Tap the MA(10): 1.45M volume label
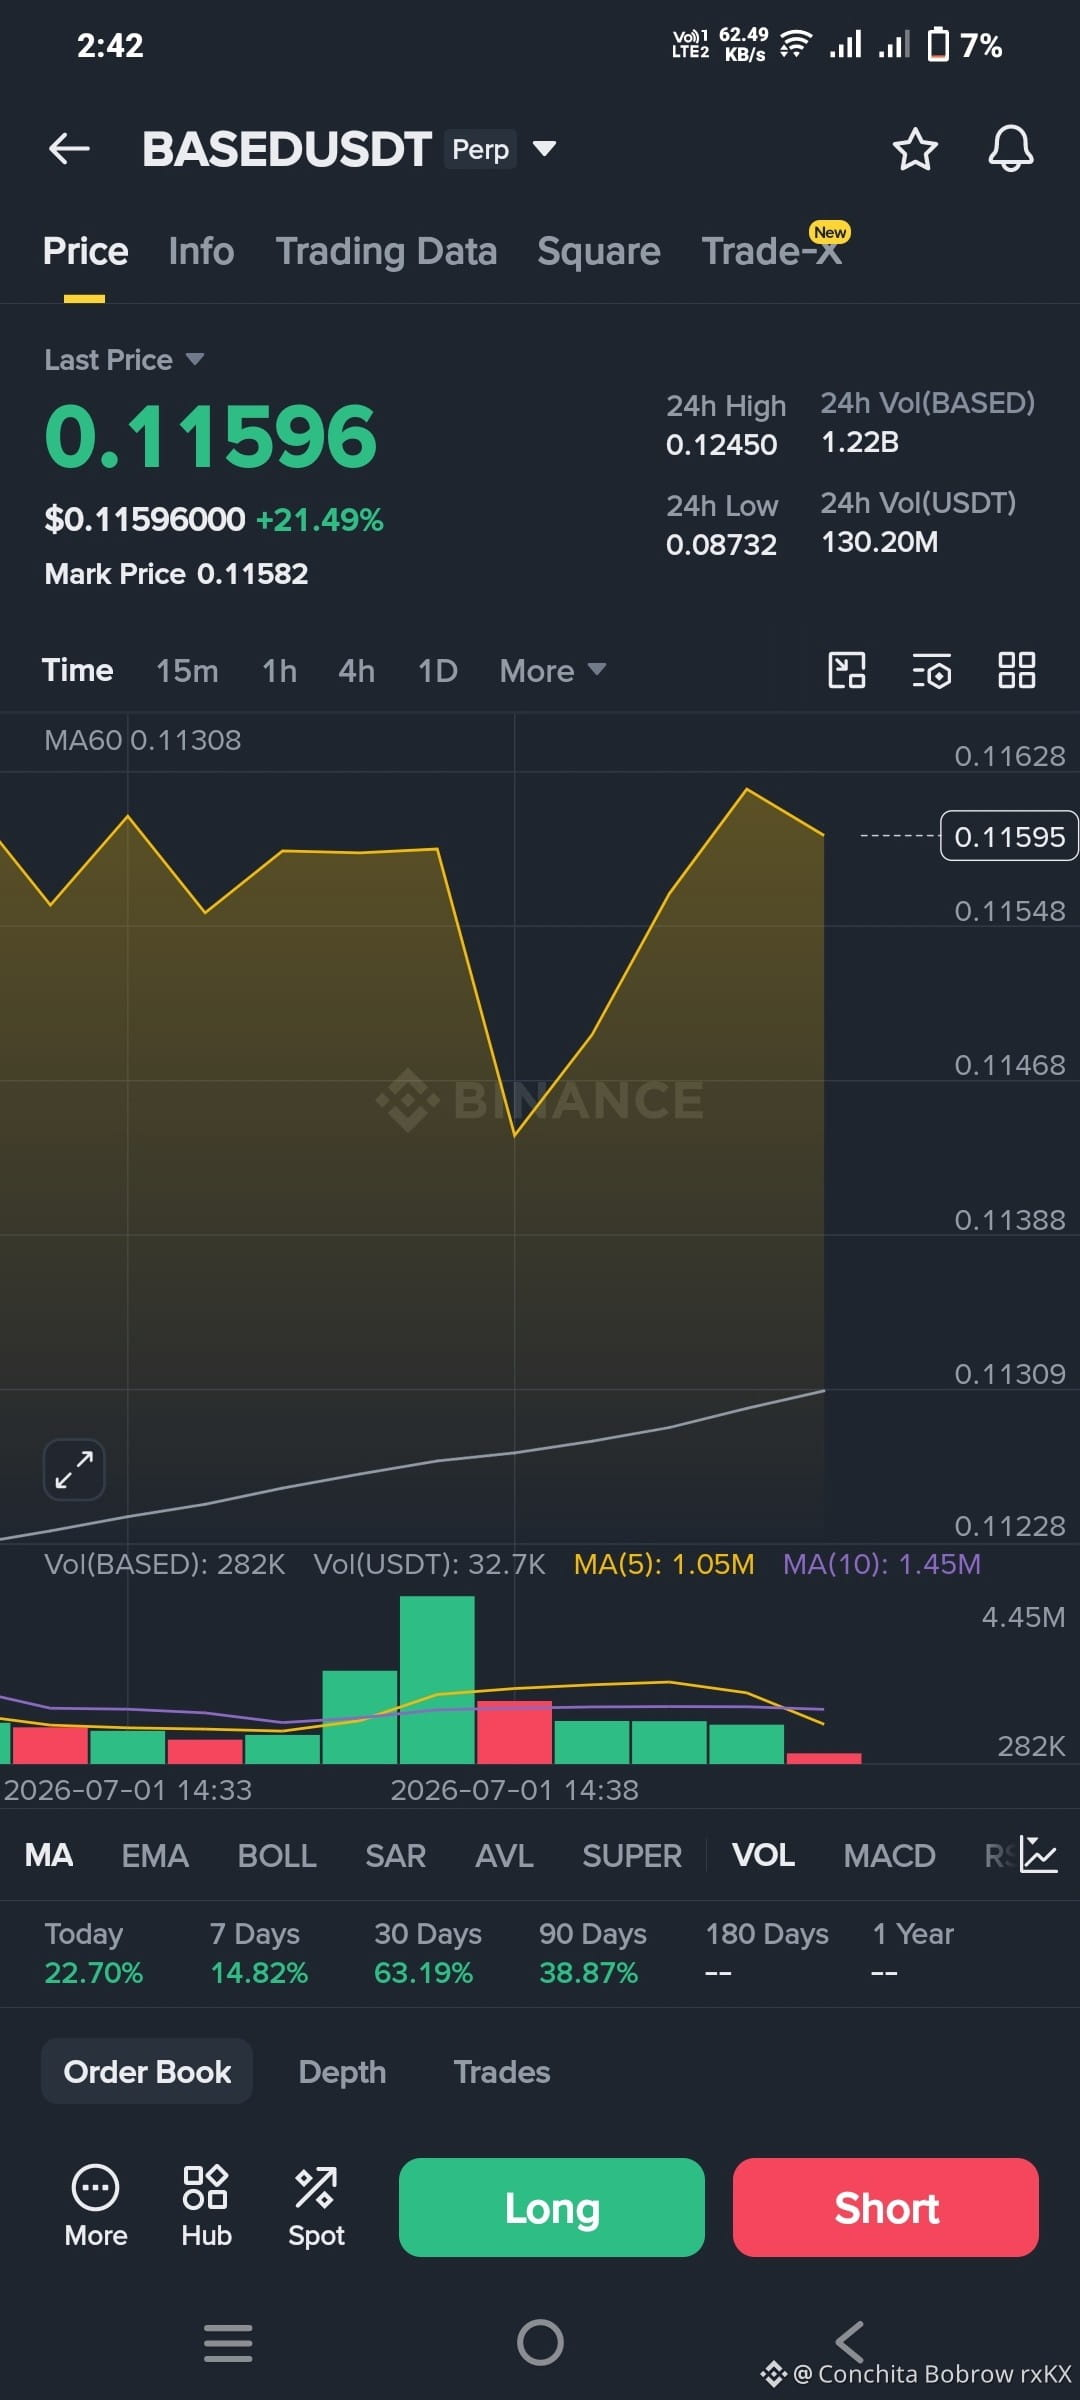 881,1564
